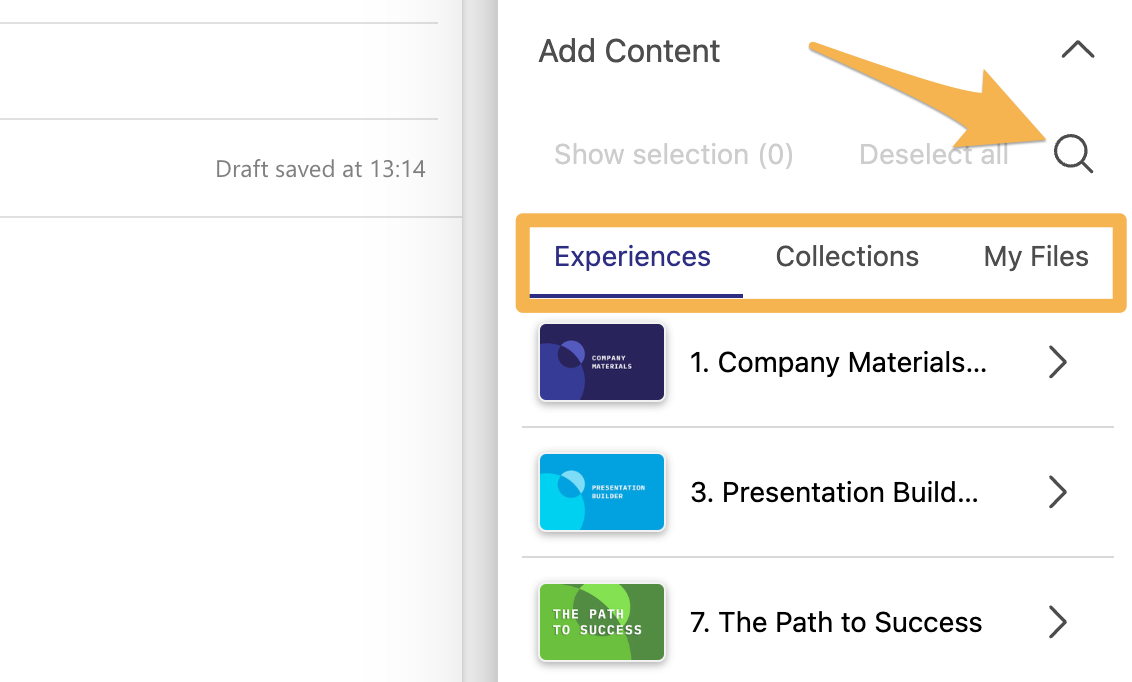Expand The Path to Success chevron
The width and height of the screenshot is (1132, 682).
point(1057,622)
